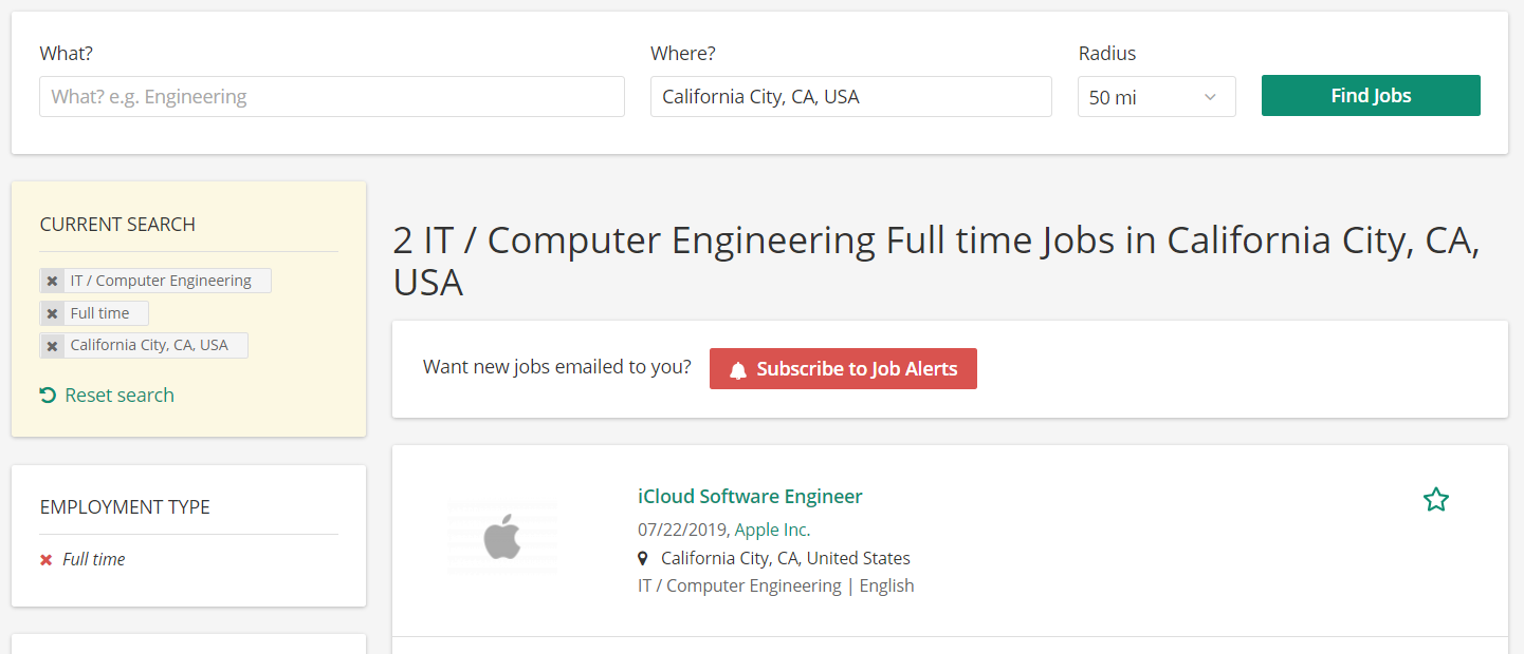Viewport: 1524px width, 654px height.
Task: Click the Find Jobs button
Action: 1370,95
